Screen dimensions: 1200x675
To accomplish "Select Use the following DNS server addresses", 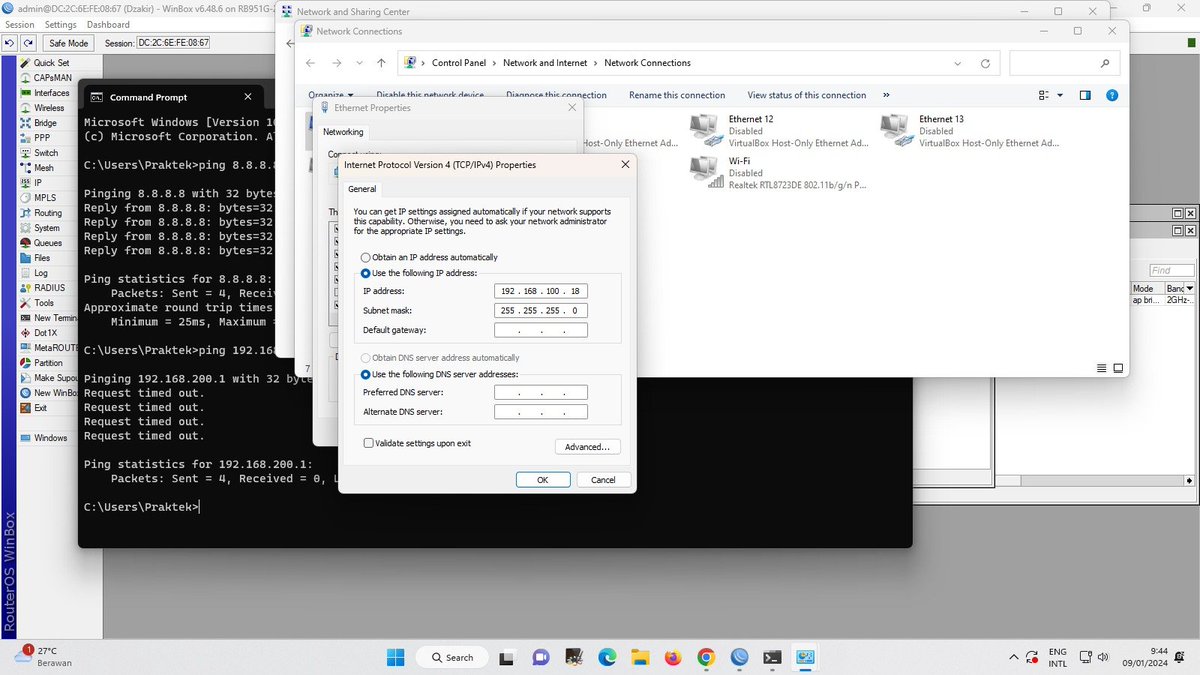I will [x=366, y=374].
